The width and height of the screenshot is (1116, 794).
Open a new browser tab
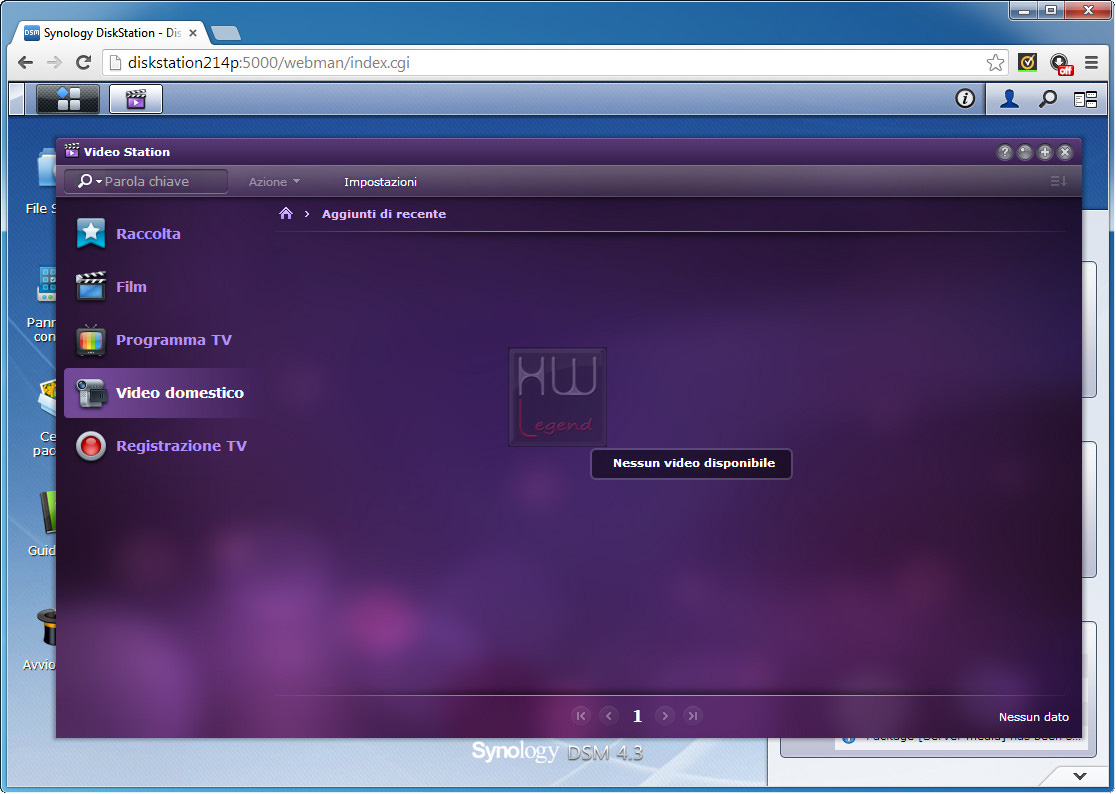[x=226, y=33]
